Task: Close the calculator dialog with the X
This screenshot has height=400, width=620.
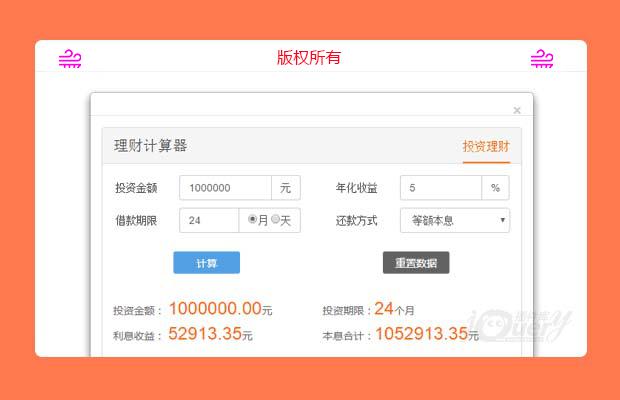Action: [x=517, y=110]
